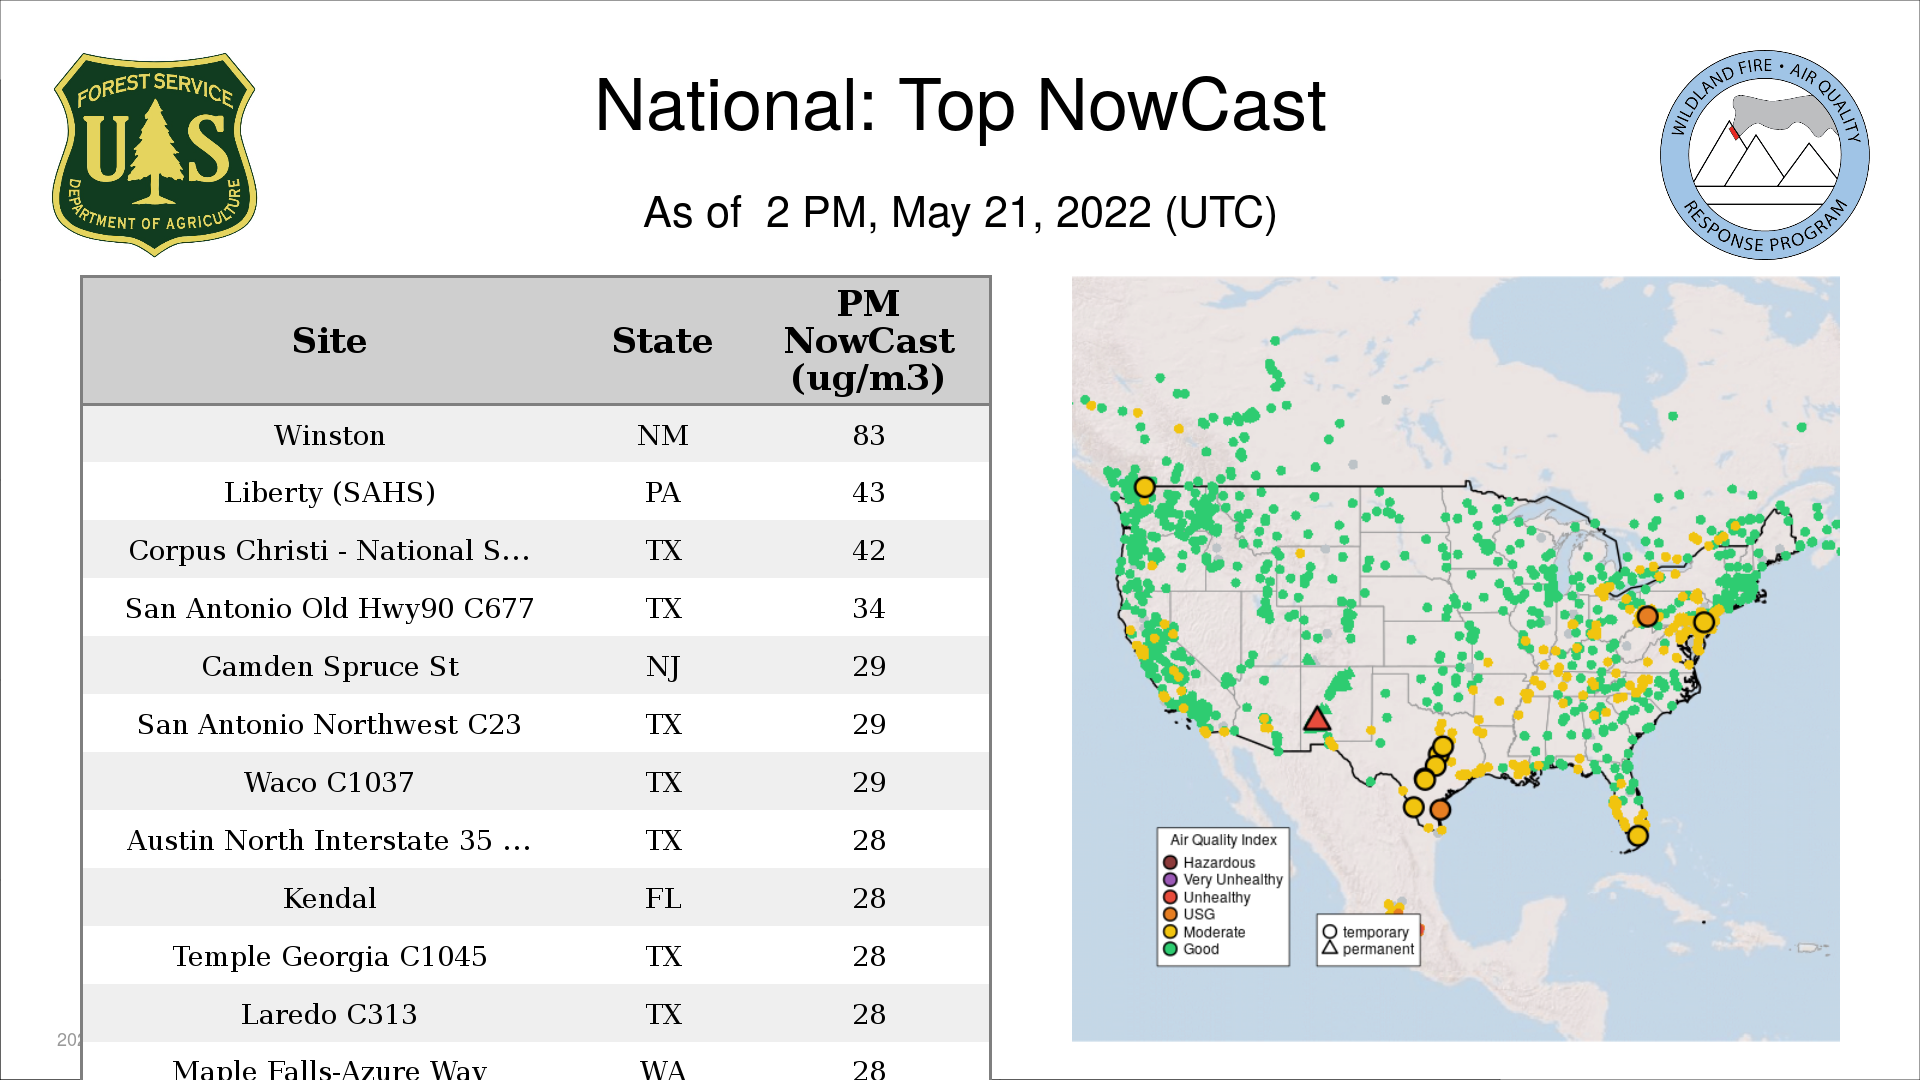Click the yellow circle marker in Washington state
Screen dimensions: 1920x1080
click(1145, 487)
